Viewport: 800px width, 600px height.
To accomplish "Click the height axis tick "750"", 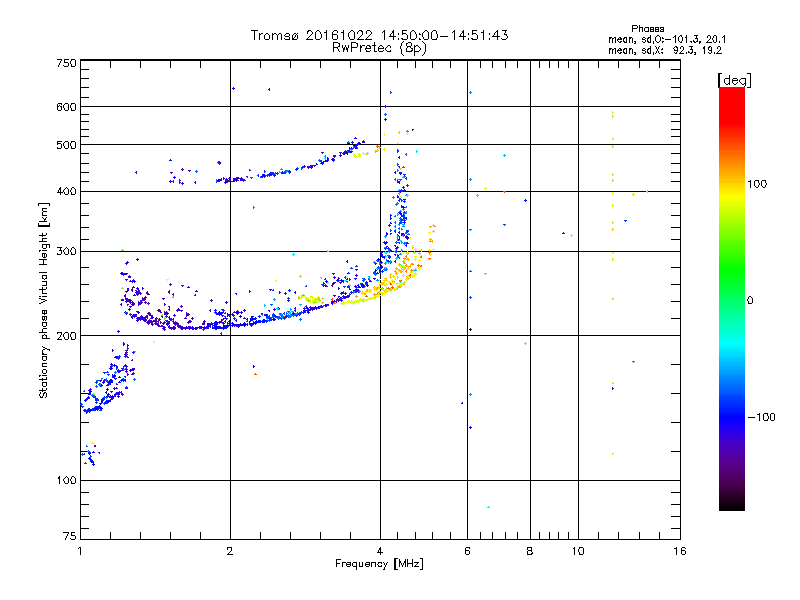I will pyautogui.click(x=66, y=63).
